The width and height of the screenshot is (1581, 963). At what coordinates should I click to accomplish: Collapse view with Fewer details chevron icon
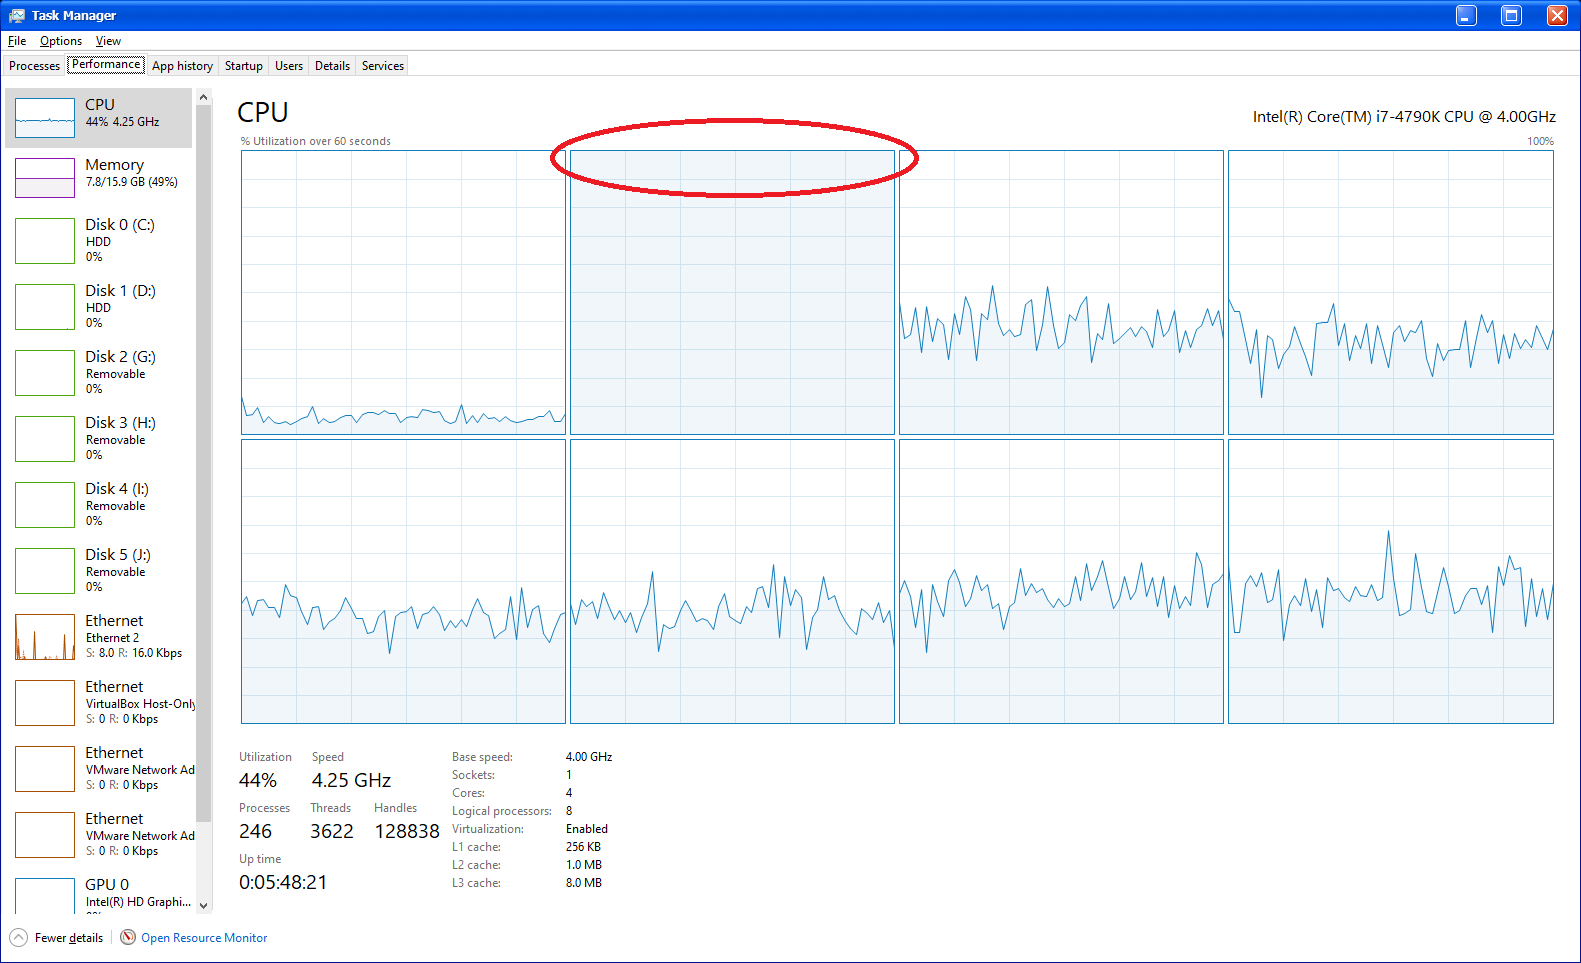(x=19, y=937)
